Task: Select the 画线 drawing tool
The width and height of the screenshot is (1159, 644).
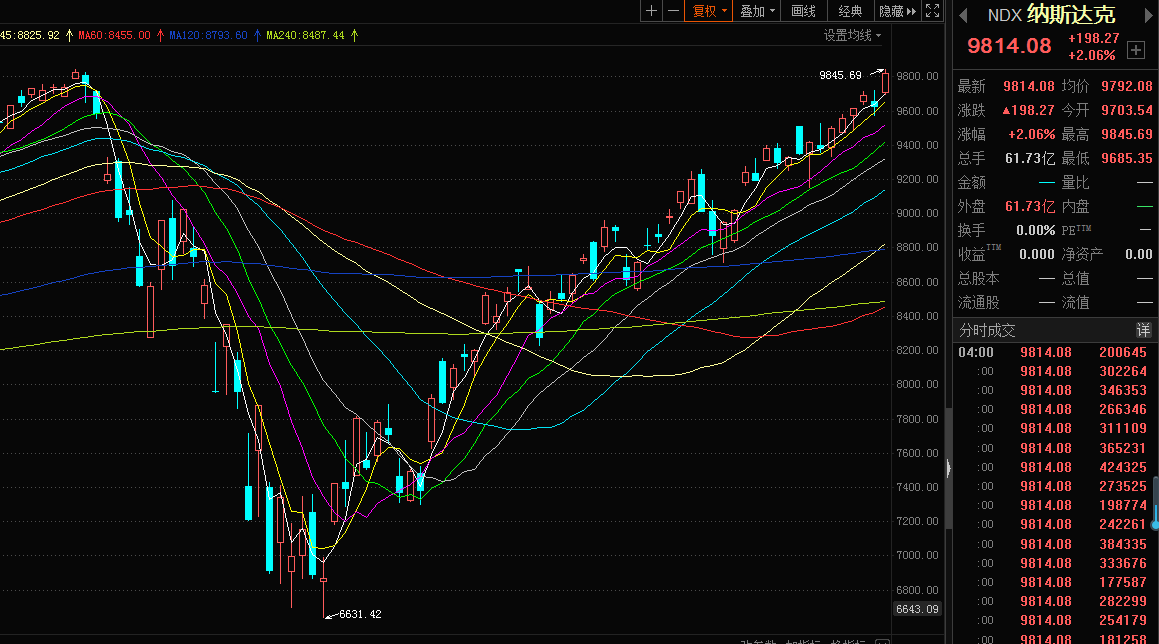Action: [803, 11]
